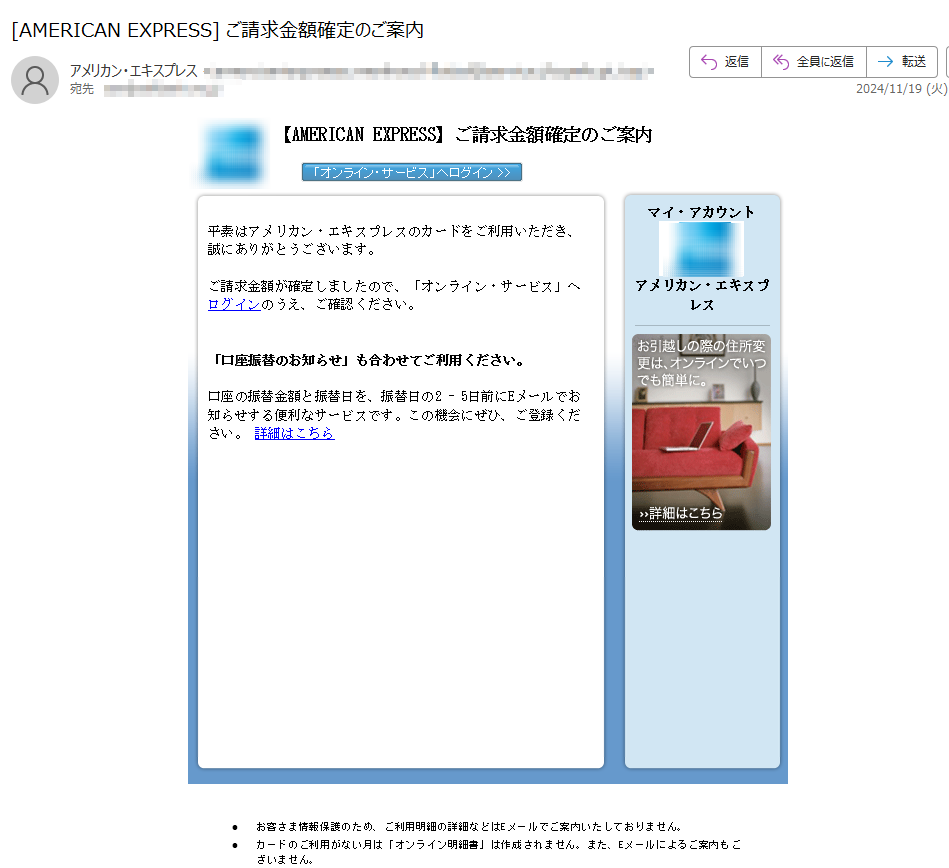Click the【AMERICAN EXPRESS】heading in the email body
The height and width of the screenshot is (868, 949).
coord(467,135)
